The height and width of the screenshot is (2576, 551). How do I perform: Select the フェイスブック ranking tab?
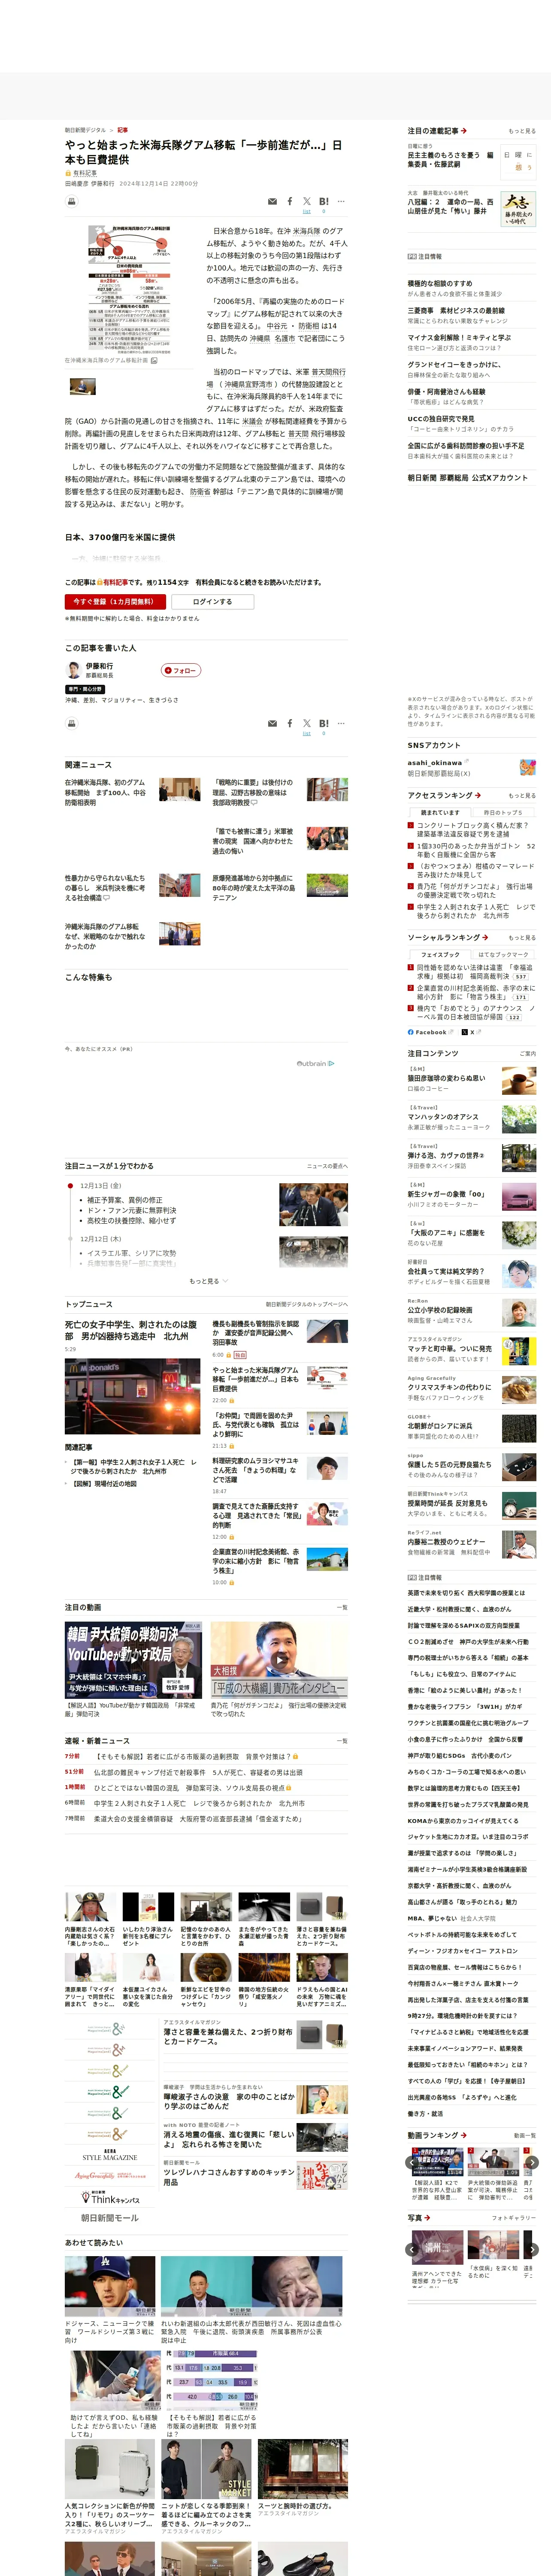coord(440,954)
